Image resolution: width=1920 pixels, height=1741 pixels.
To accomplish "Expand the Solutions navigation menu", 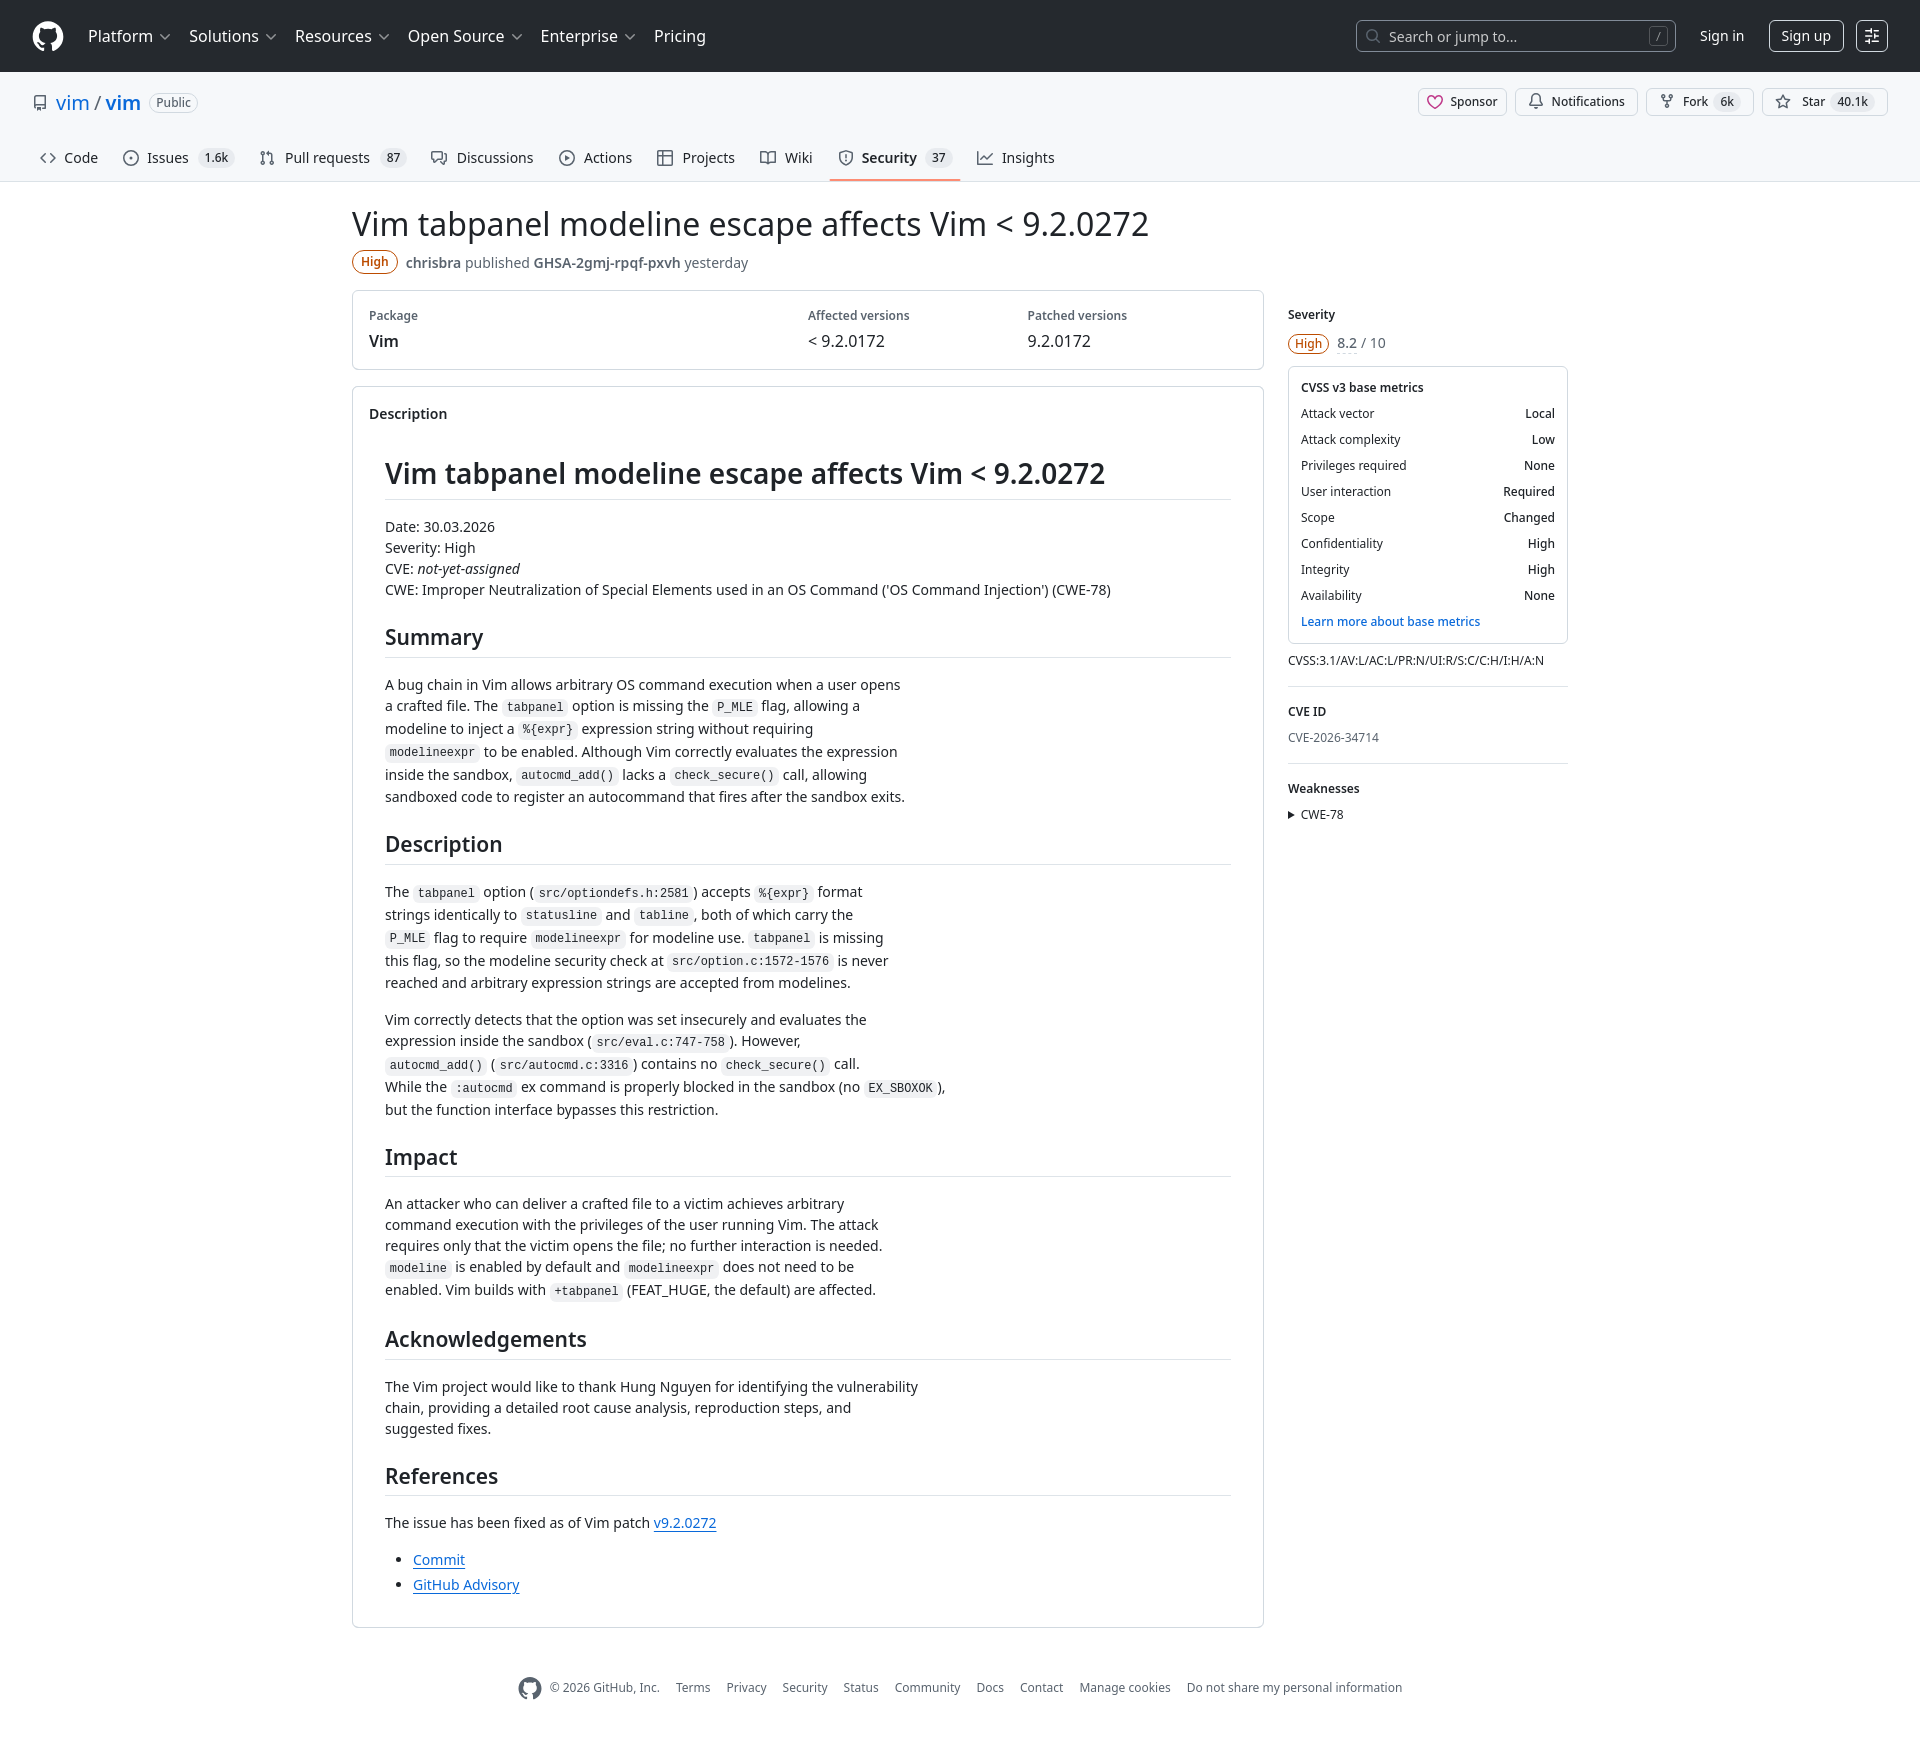I will tap(232, 36).
